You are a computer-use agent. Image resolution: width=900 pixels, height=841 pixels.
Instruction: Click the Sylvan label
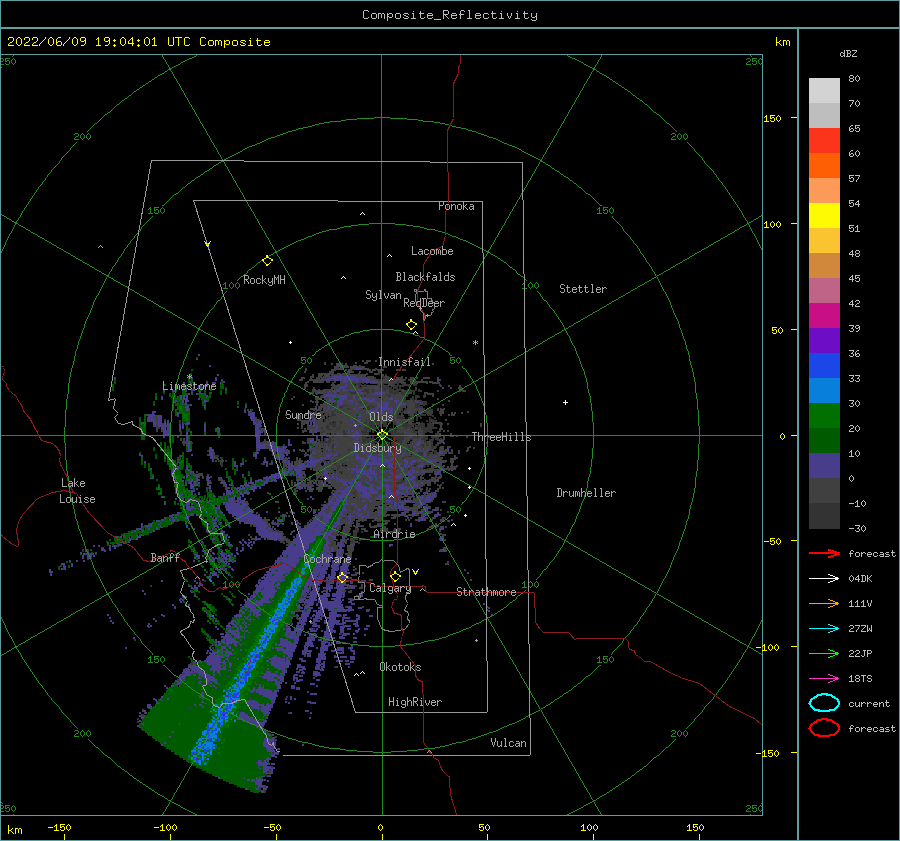pos(383,296)
